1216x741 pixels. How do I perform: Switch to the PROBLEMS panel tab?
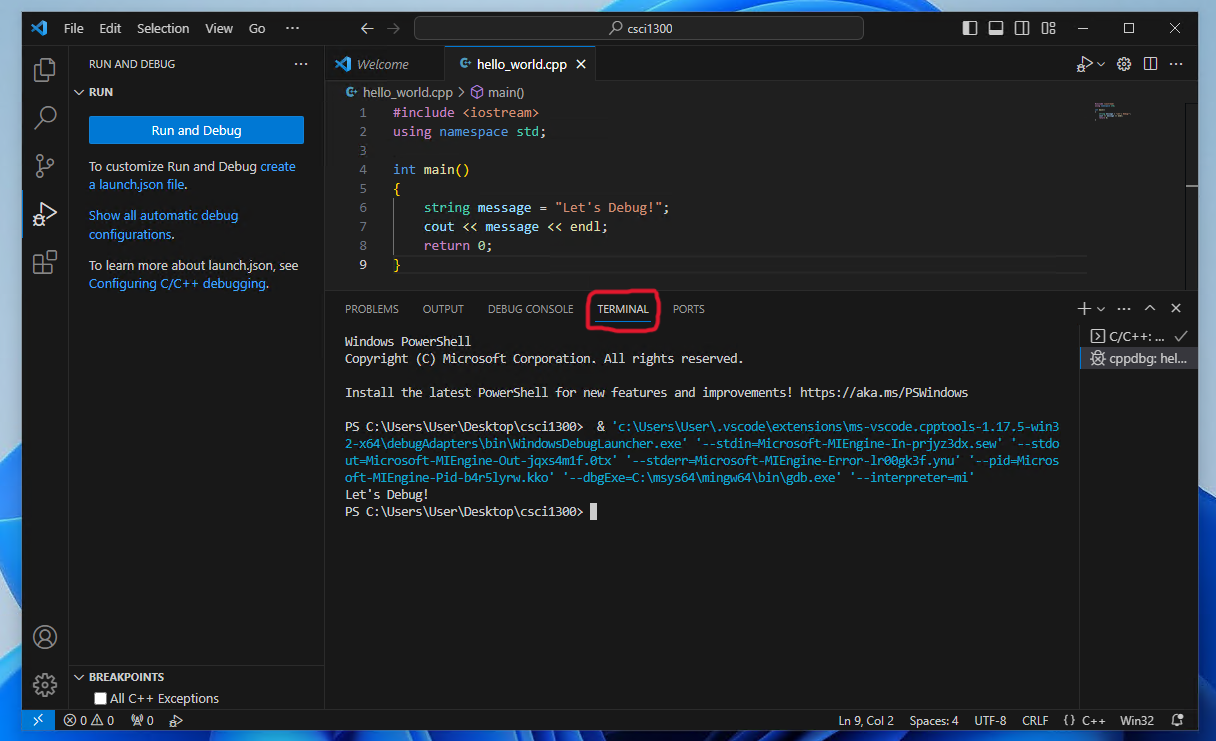372,309
